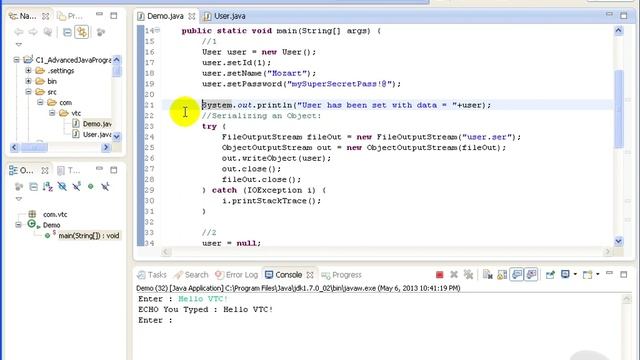Click the Clear Console icon
Image resolution: width=640 pixels, height=360 pixels.
pyautogui.click(x=487, y=275)
